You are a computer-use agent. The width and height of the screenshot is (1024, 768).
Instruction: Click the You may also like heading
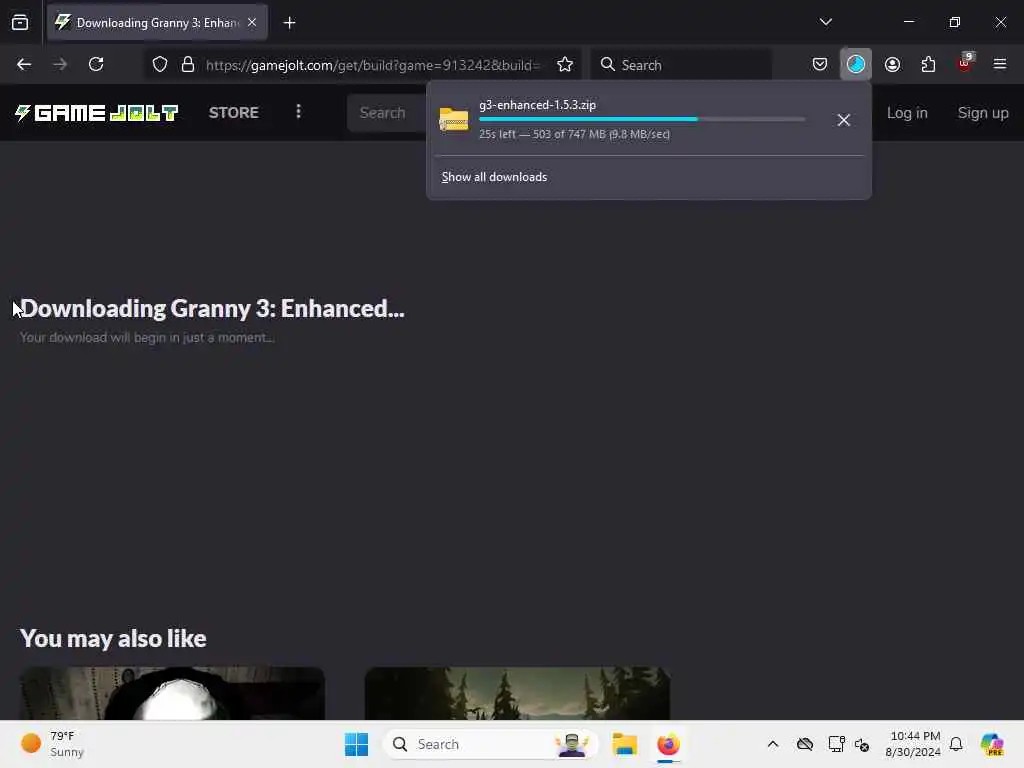113,638
